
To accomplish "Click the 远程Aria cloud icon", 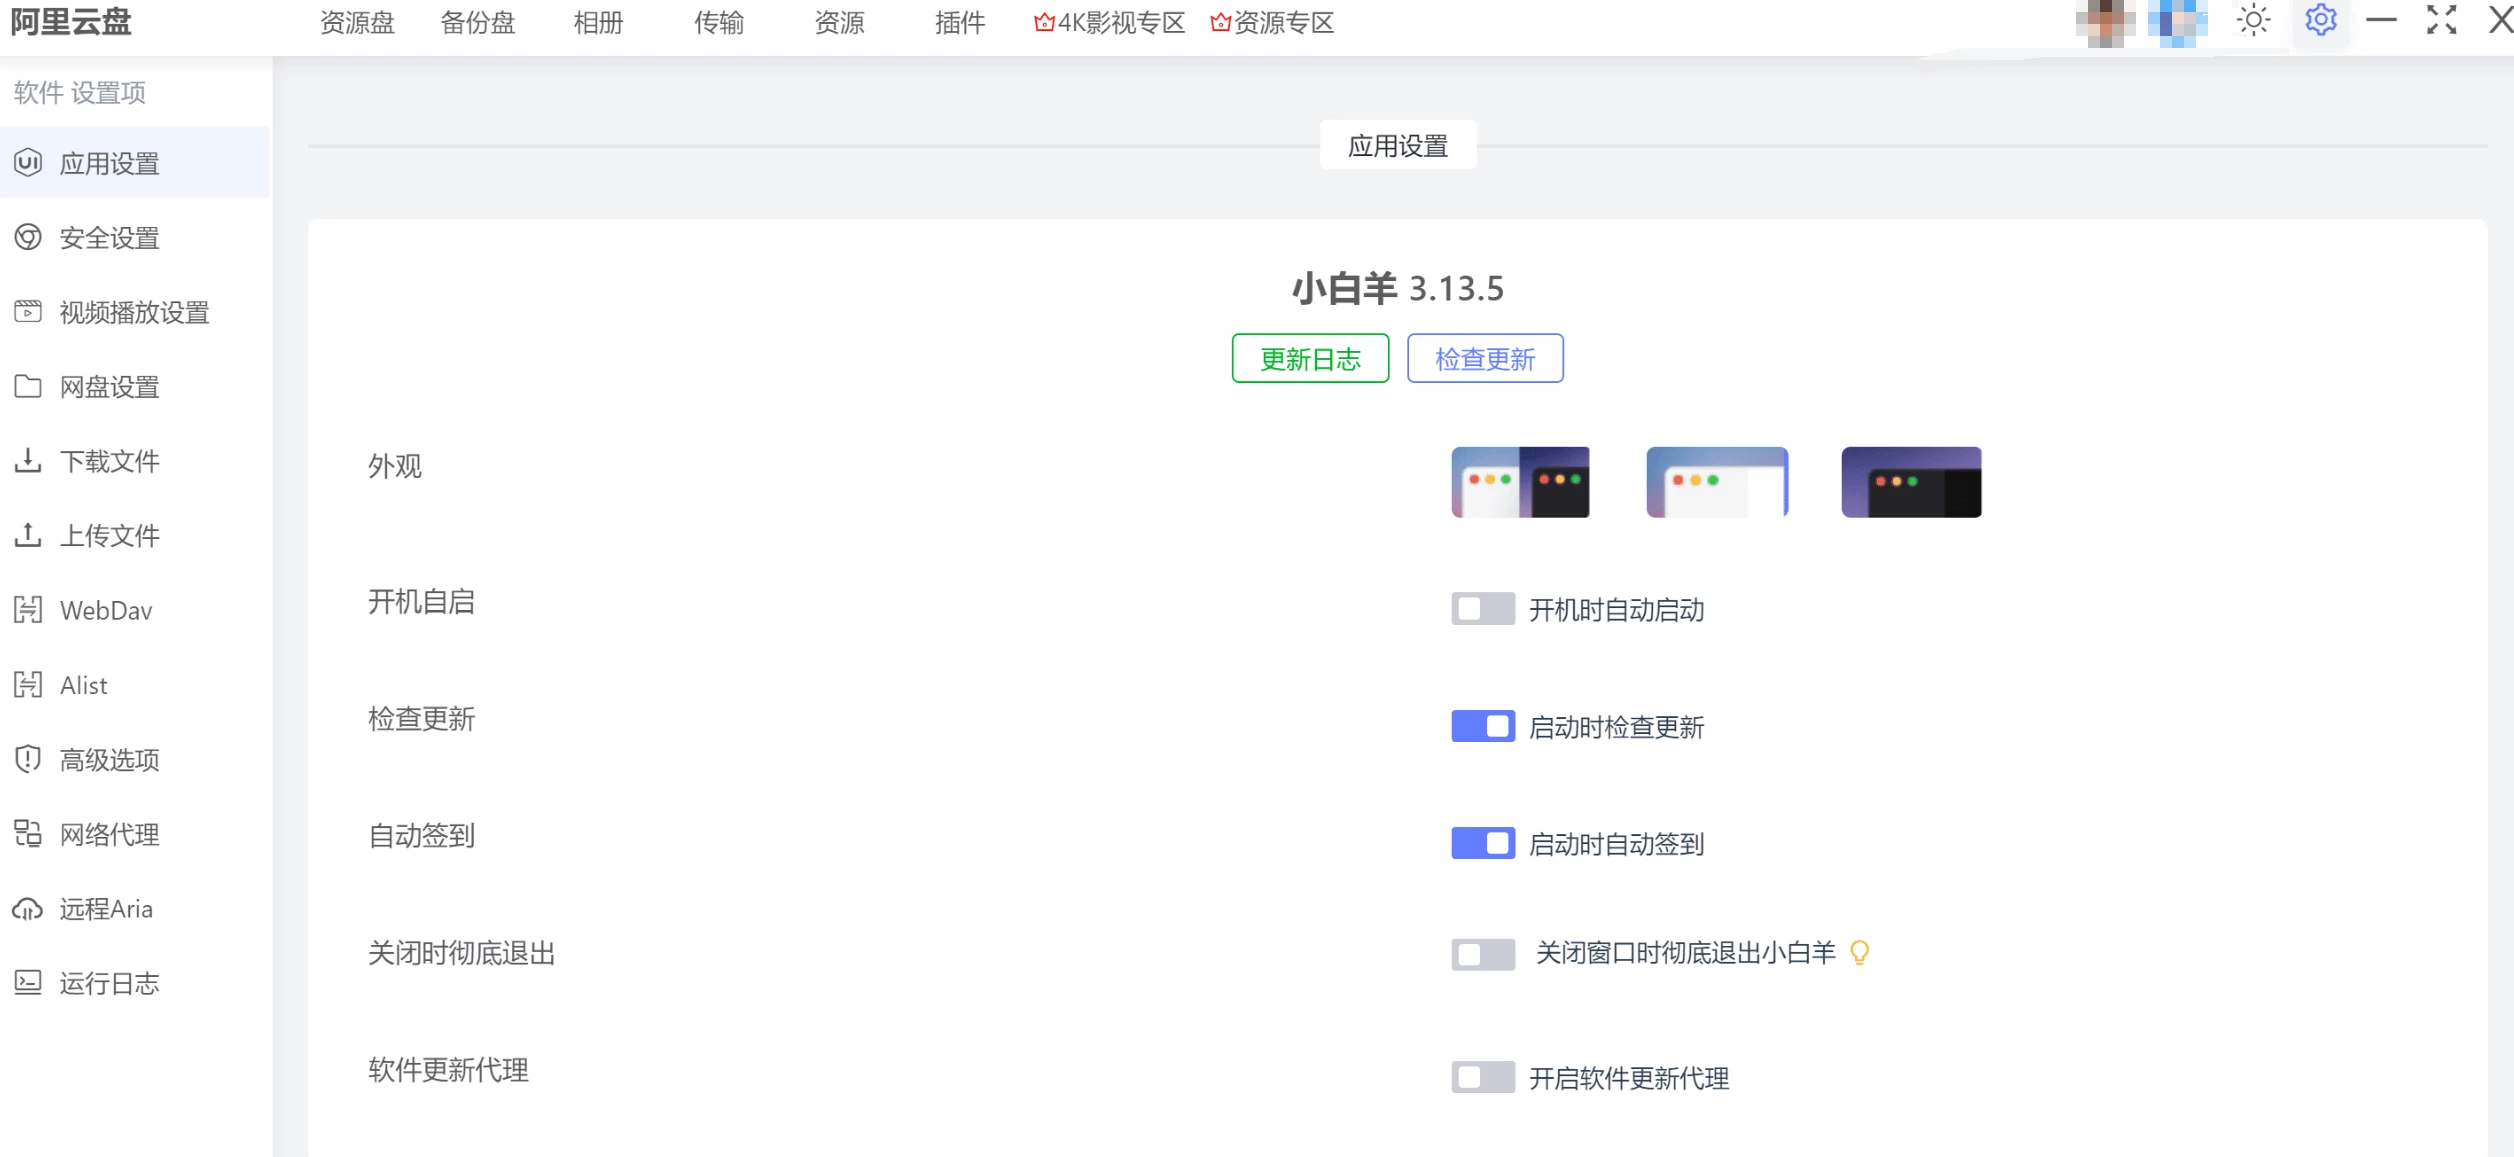I will [x=28, y=908].
